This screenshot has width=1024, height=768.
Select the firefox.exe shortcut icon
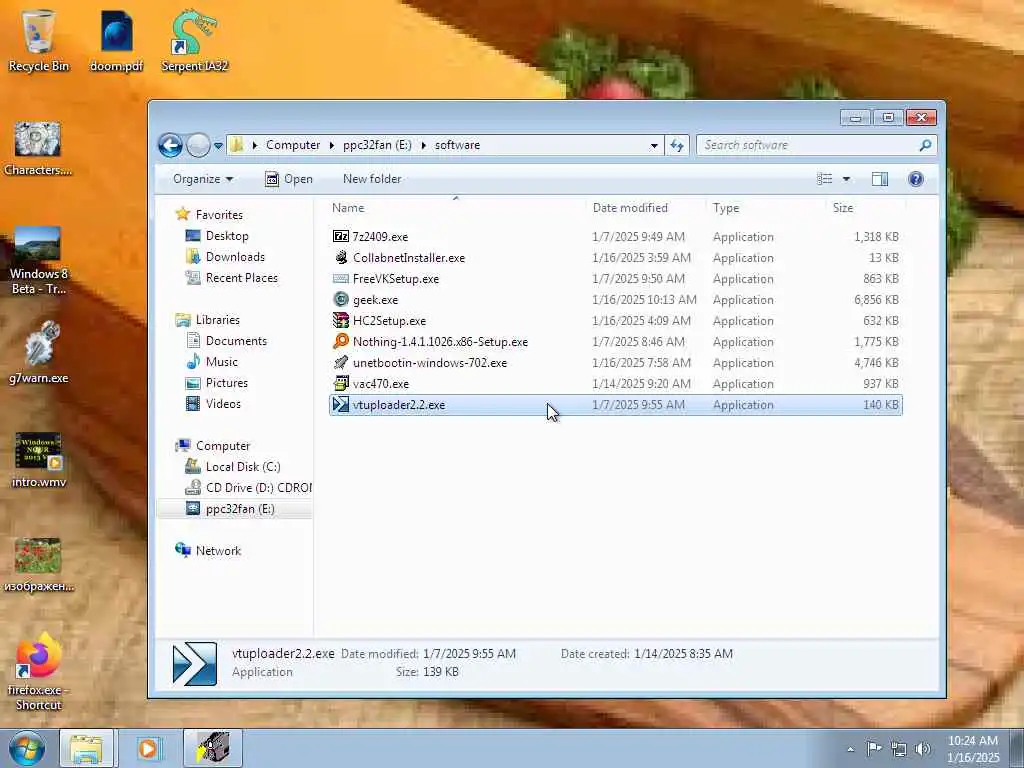39,673
